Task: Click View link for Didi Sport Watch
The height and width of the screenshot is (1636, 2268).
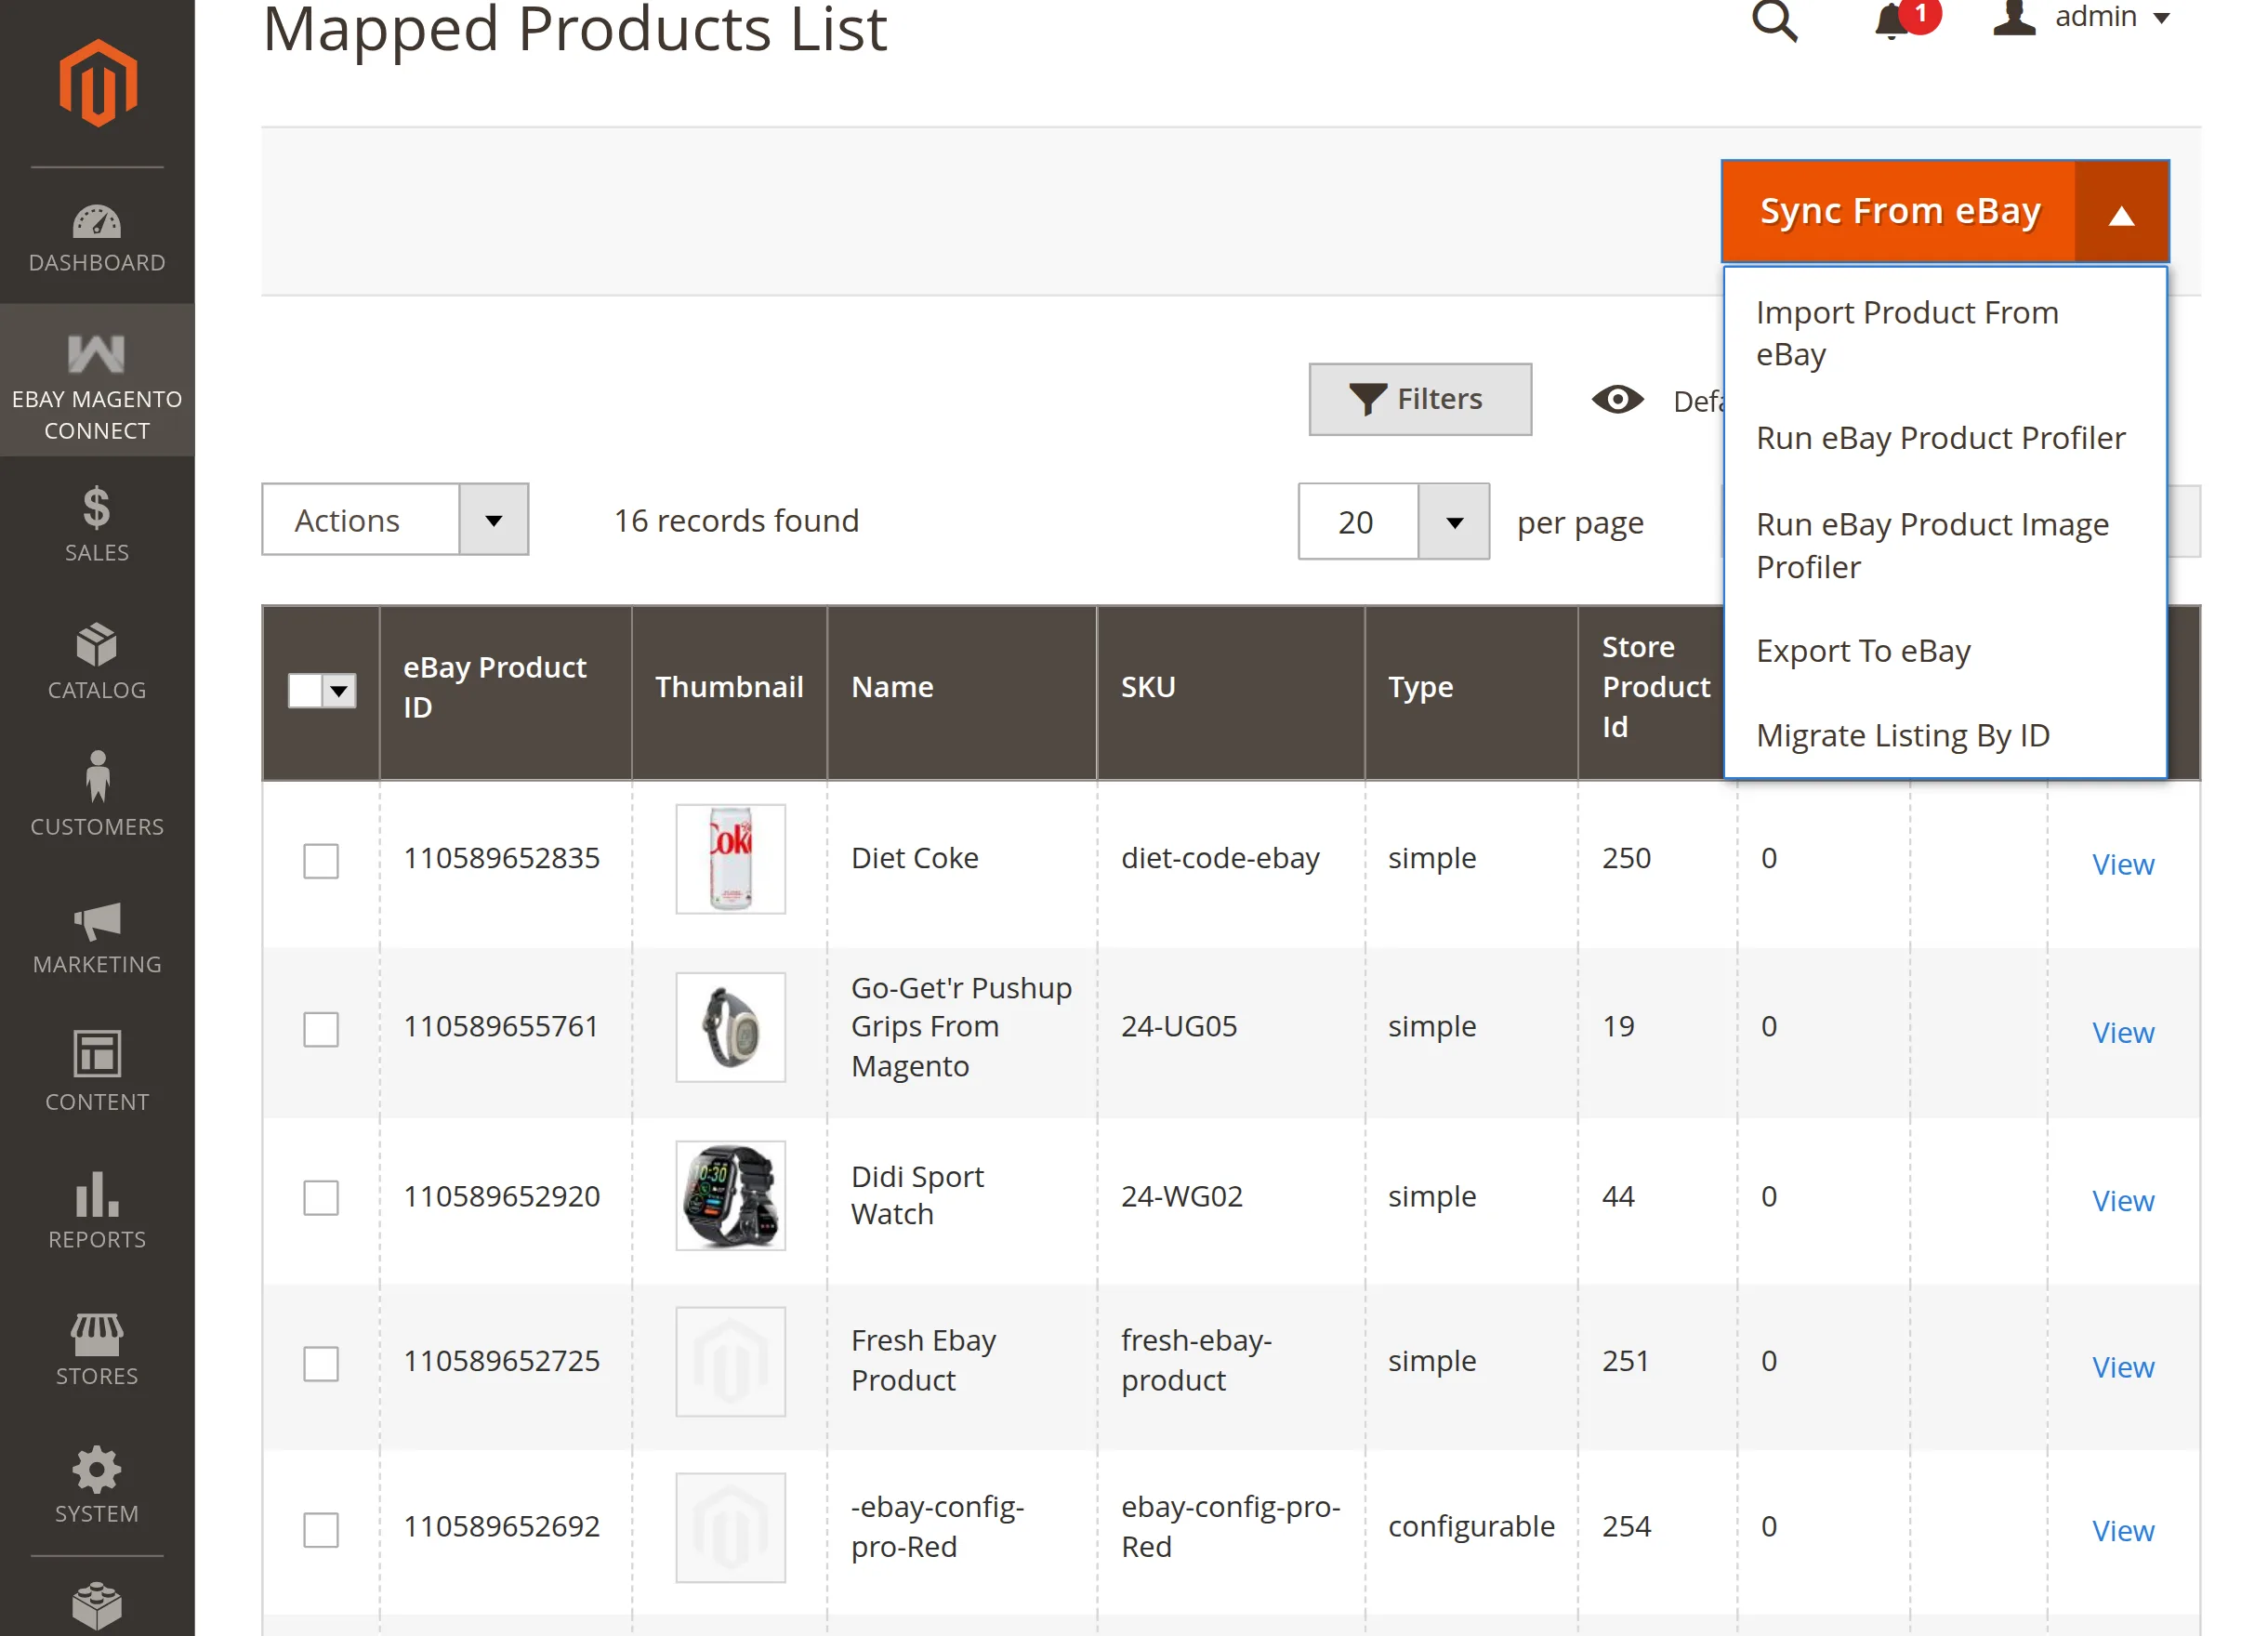Action: (x=2123, y=1200)
